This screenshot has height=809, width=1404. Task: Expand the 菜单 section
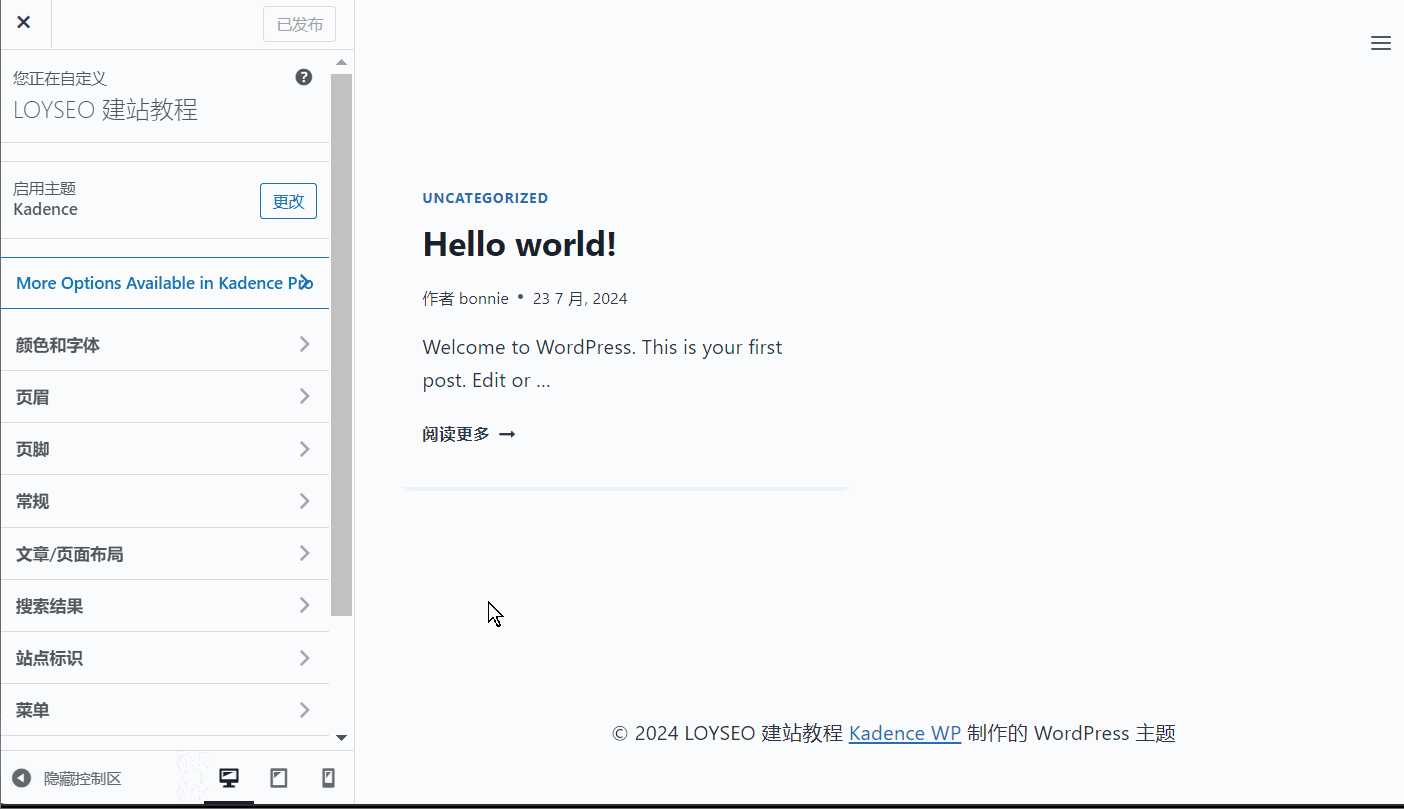click(165, 710)
